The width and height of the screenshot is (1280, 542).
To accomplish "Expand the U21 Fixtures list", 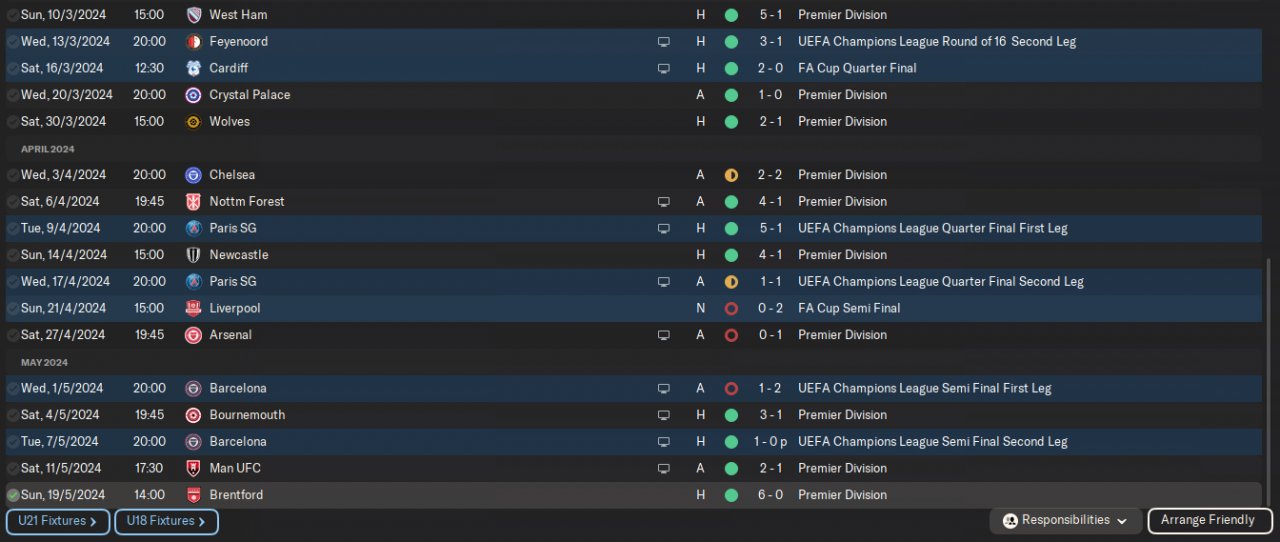I will [57, 521].
